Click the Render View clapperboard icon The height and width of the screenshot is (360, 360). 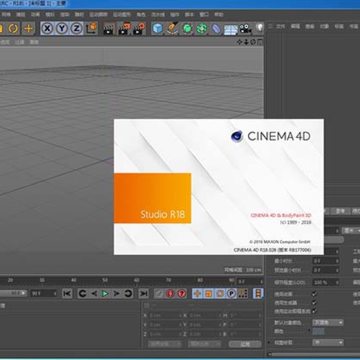pyautogui.click(x=109, y=28)
